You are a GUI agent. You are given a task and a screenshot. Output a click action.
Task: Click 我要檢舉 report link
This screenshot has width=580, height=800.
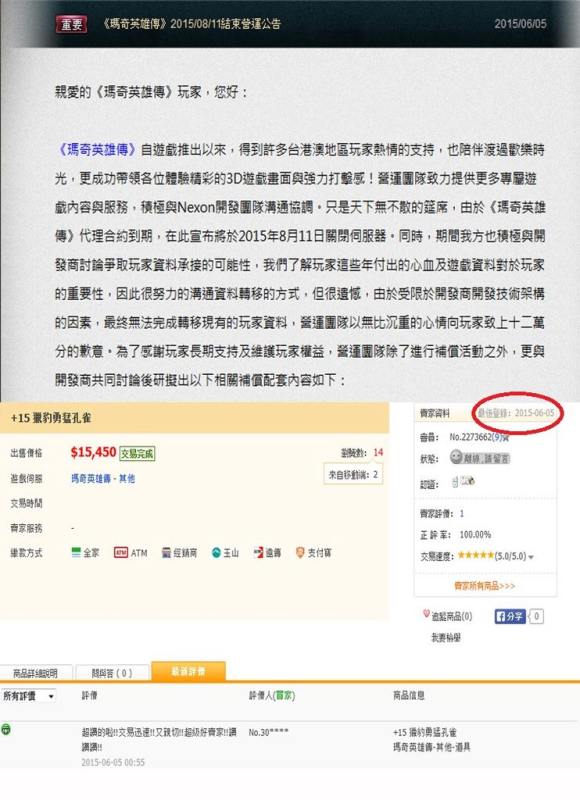[x=446, y=638]
